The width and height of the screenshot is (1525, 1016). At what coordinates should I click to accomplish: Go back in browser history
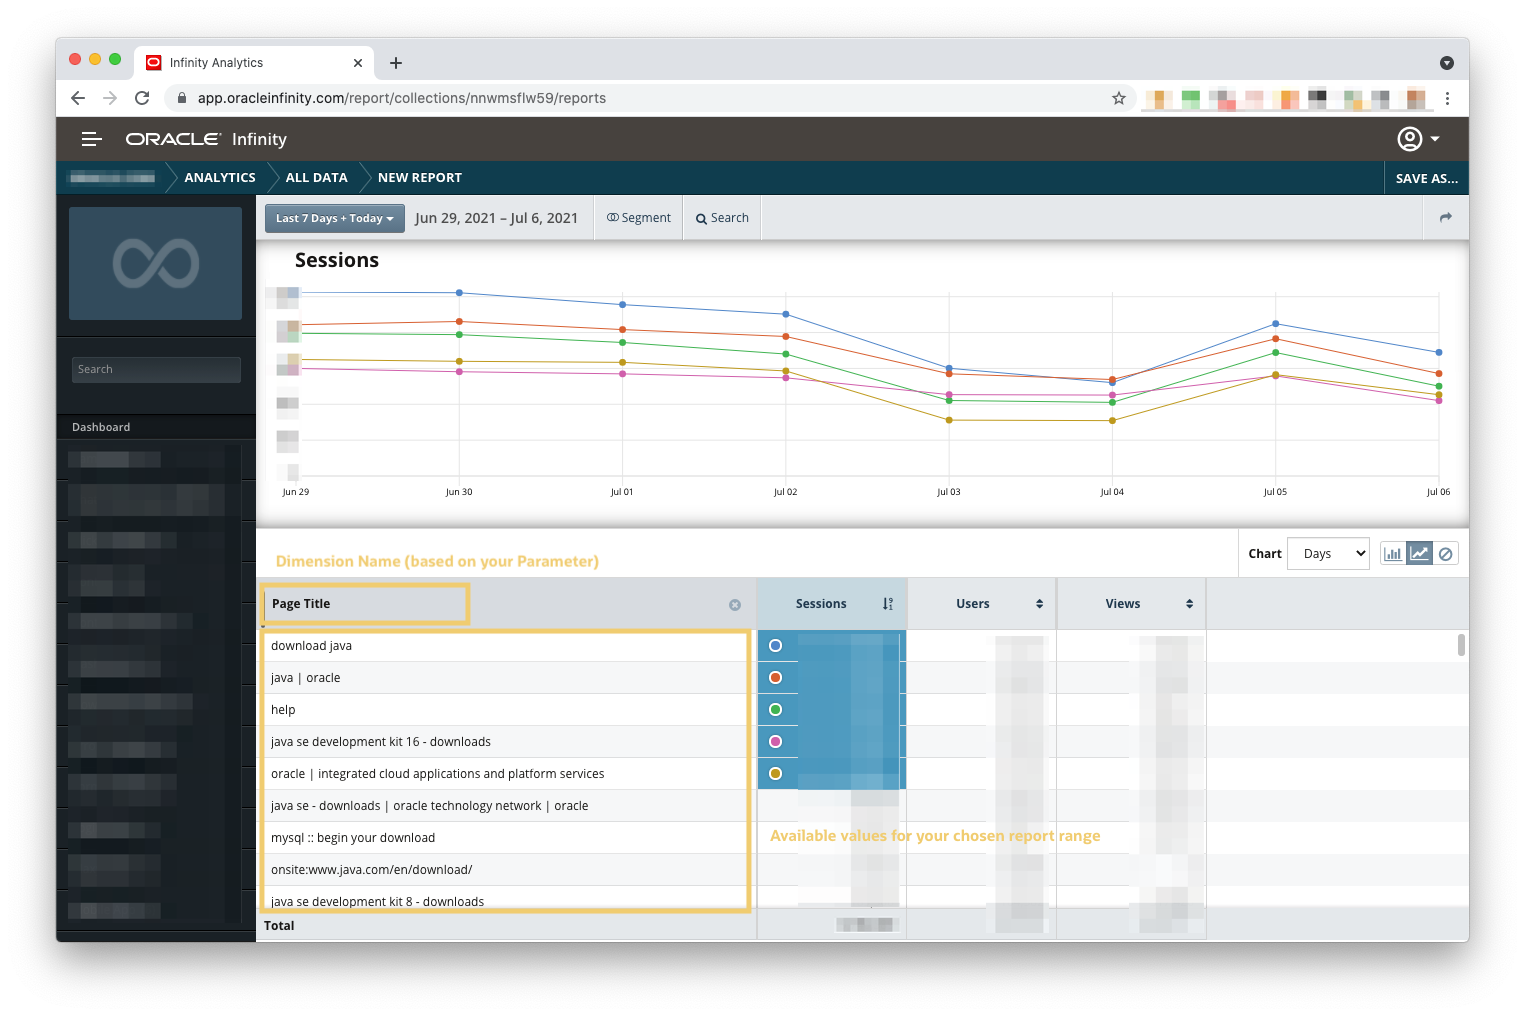(78, 98)
